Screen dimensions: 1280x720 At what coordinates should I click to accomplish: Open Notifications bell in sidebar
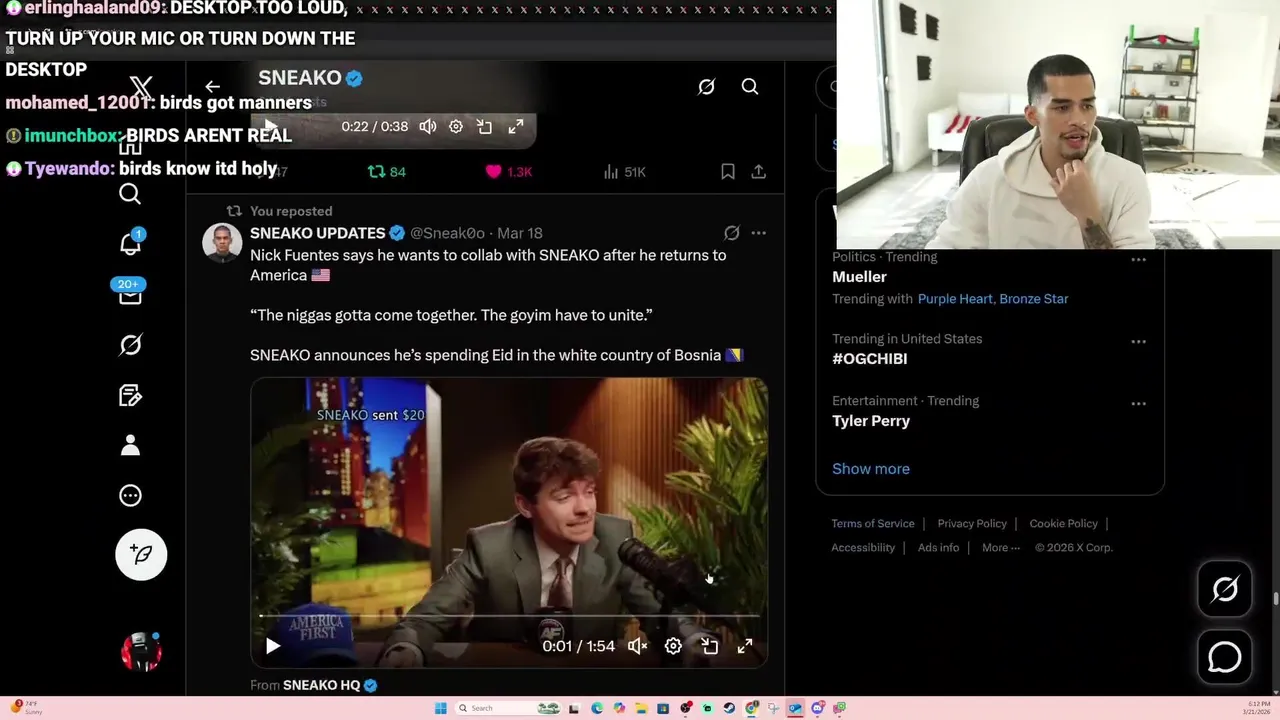(x=130, y=243)
